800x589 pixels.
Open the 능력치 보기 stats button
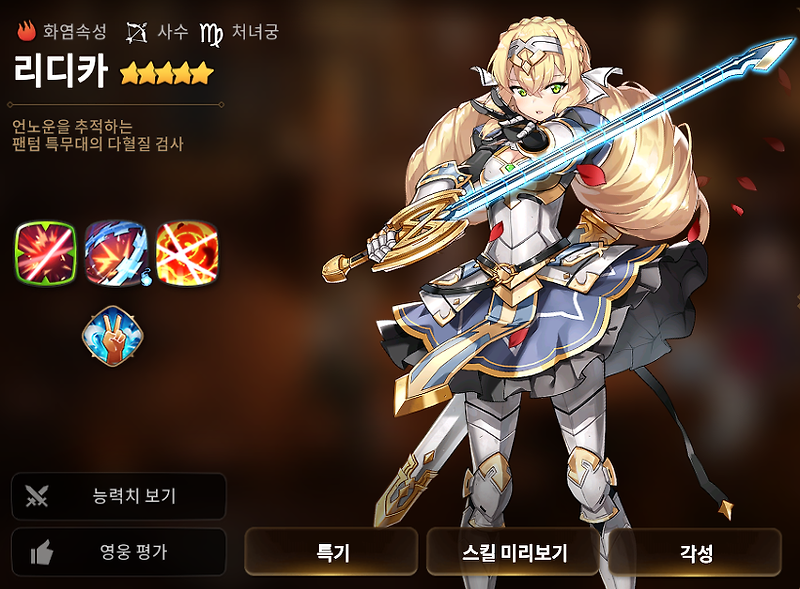pyautogui.click(x=118, y=496)
